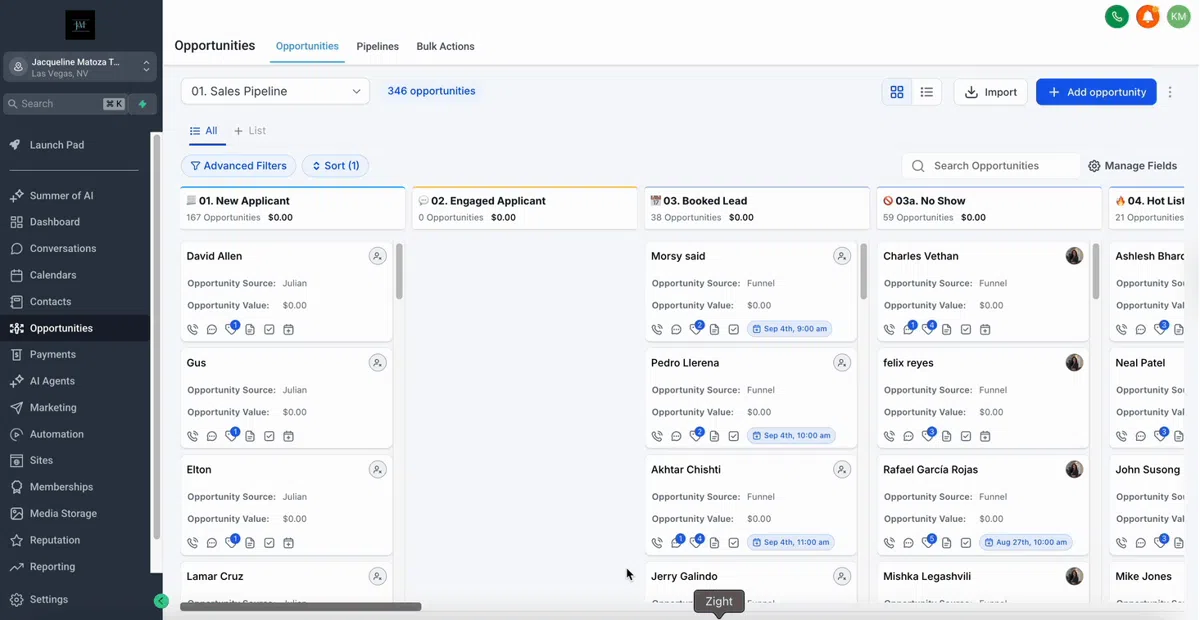Click appointment icon on Gus card
This screenshot has width=1200, height=620.
click(288, 436)
